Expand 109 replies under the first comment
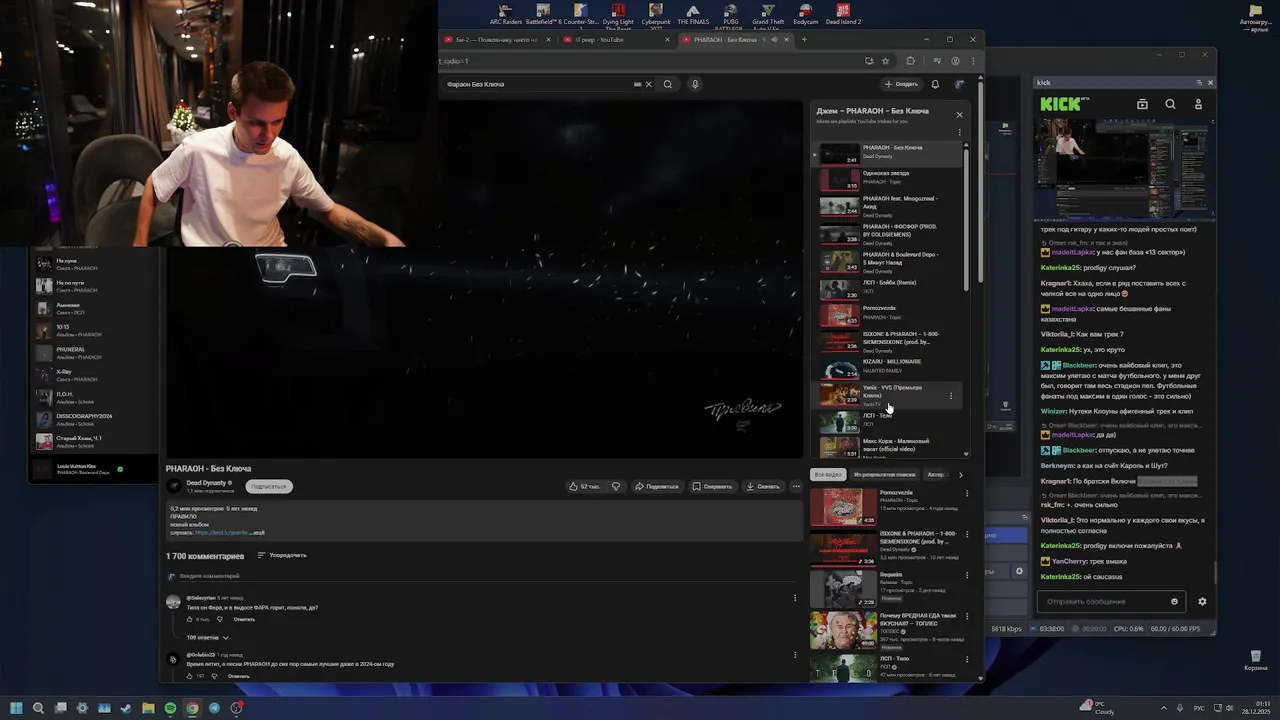 tap(207, 637)
